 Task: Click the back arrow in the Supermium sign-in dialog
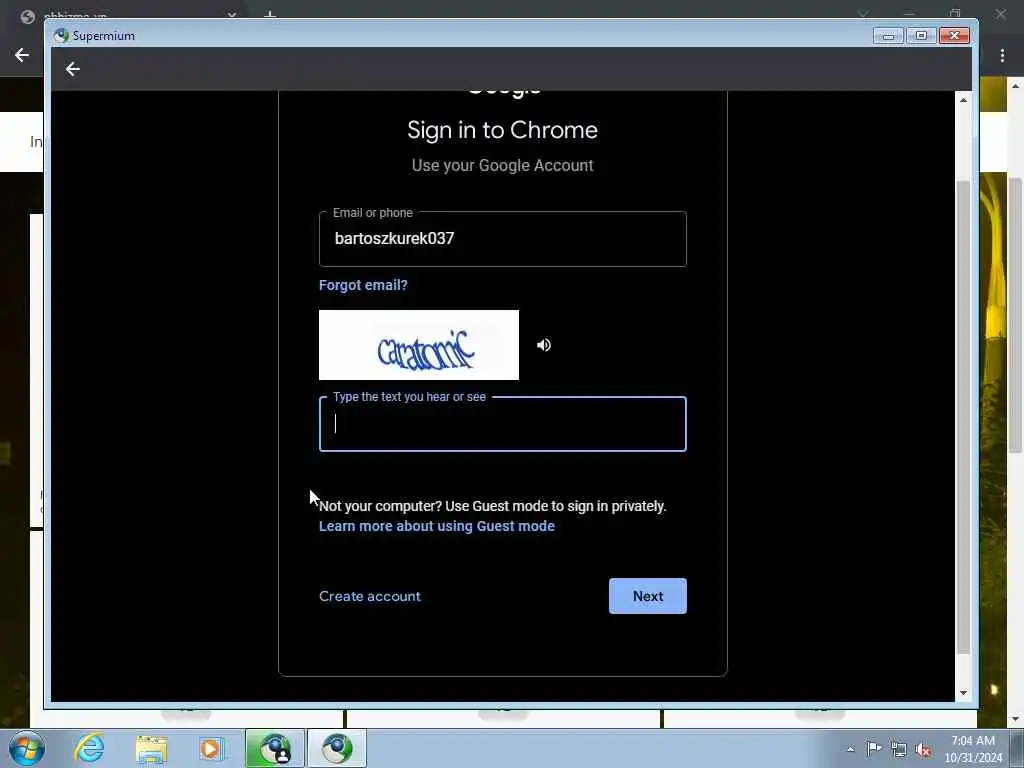(x=72, y=69)
